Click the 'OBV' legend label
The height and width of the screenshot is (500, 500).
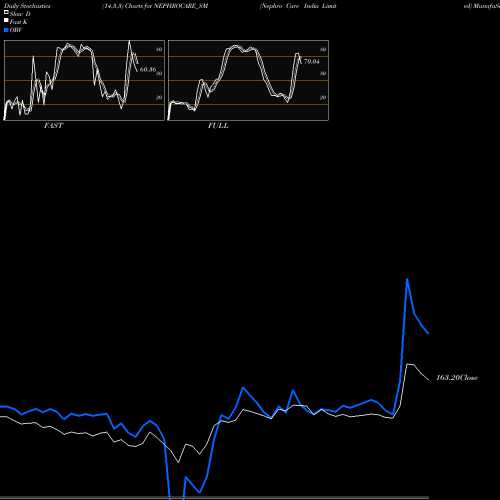(x=16, y=30)
